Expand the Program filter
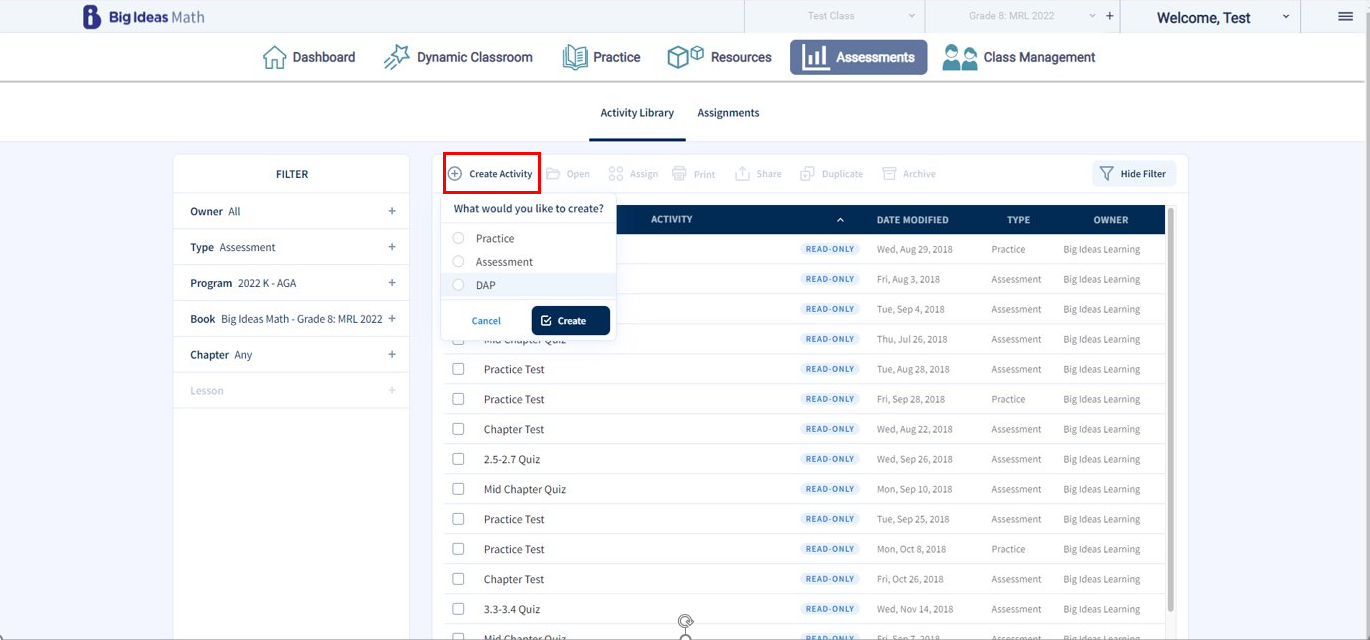 click(x=392, y=283)
